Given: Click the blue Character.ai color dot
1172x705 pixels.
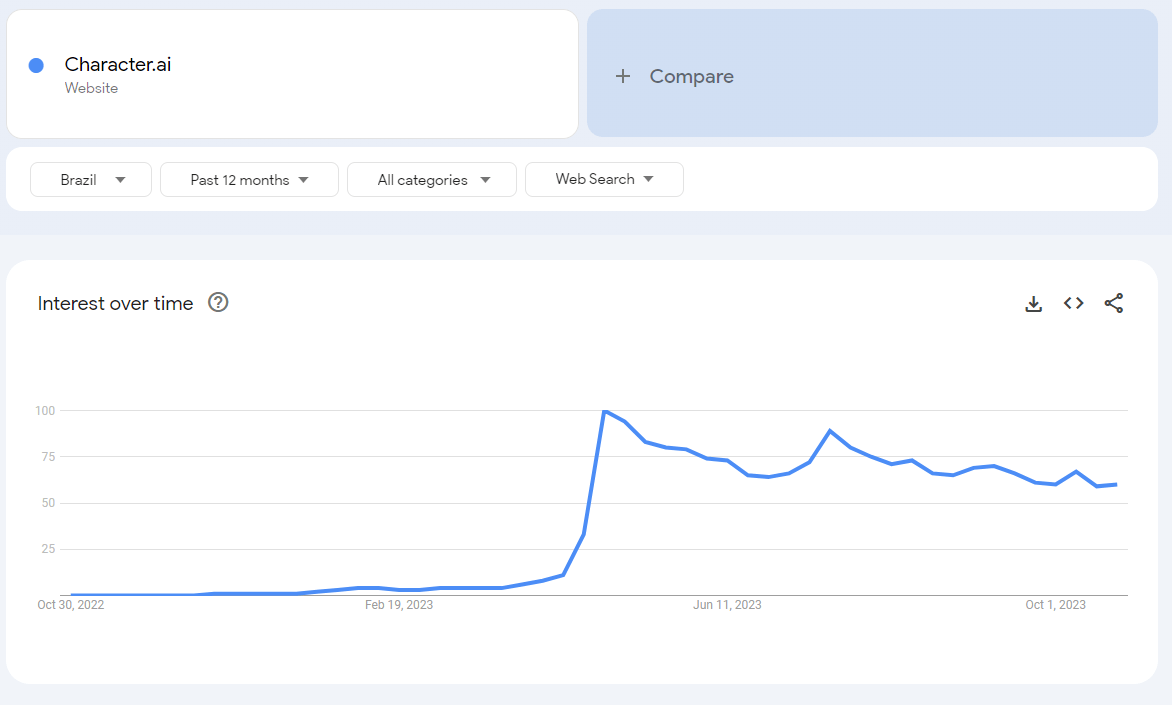Looking at the screenshot, I should click(36, 65).
